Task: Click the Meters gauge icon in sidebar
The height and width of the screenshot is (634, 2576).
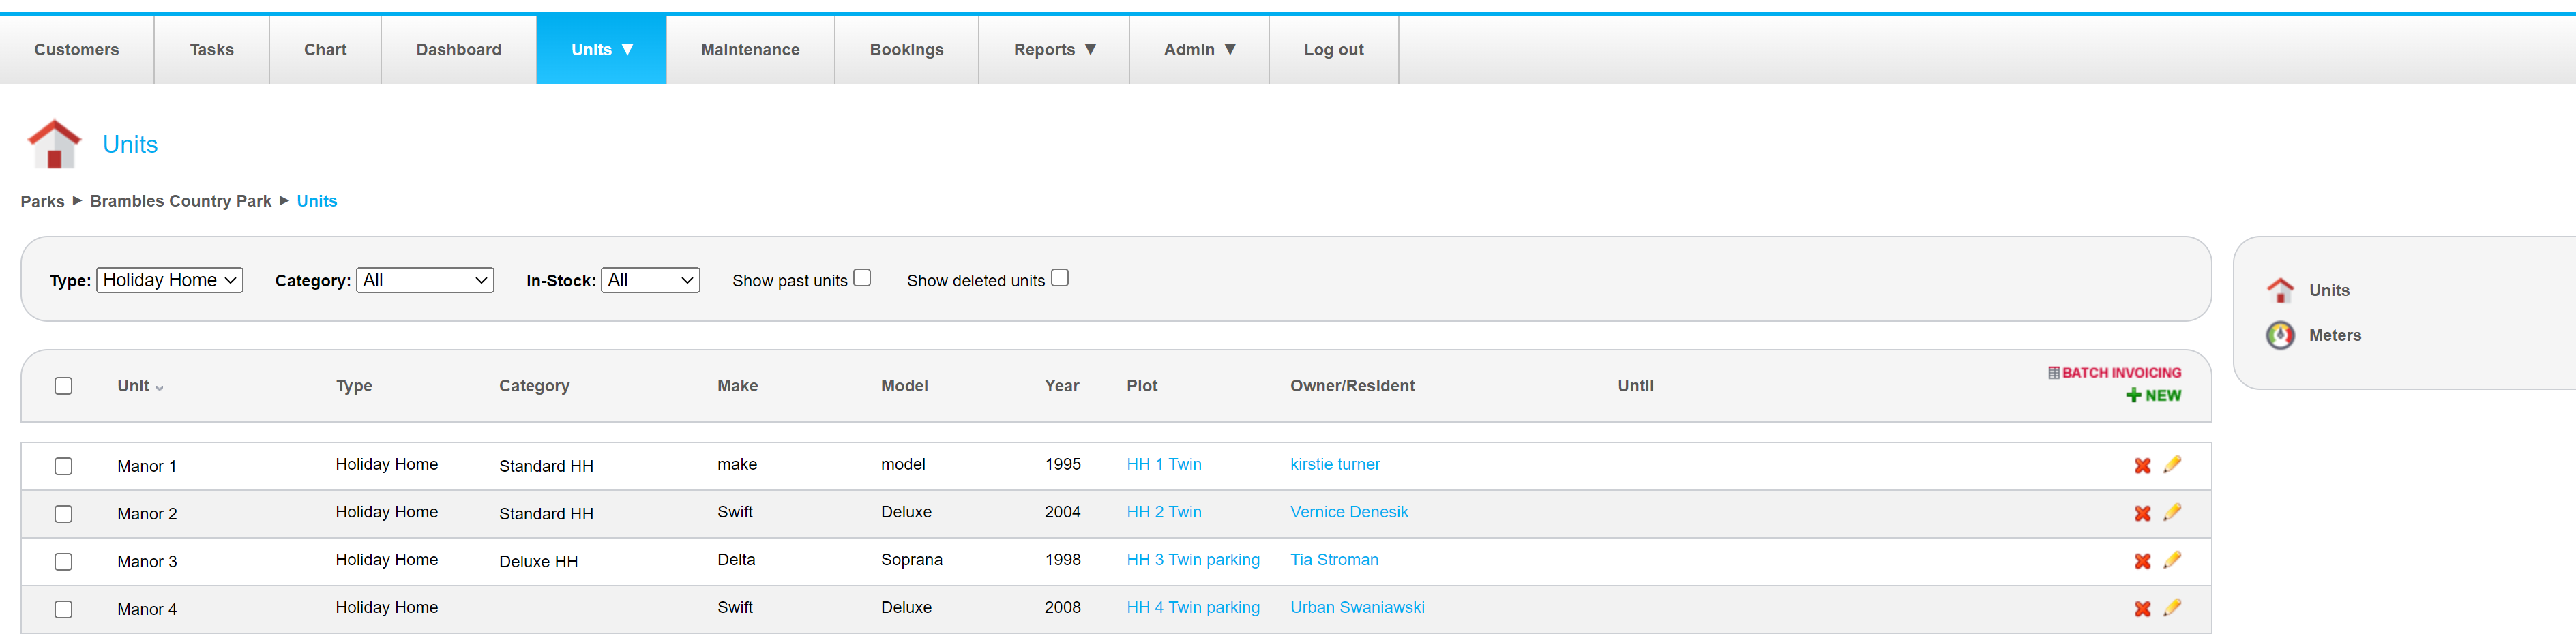Action: click(2279, 335)
